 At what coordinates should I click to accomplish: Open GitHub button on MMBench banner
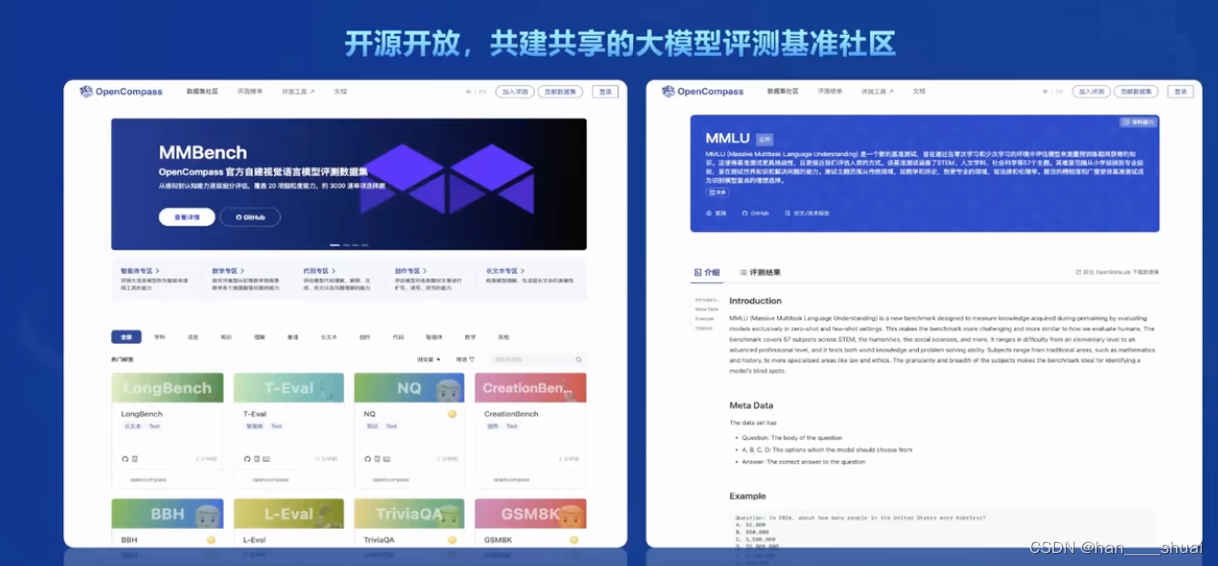250,217
